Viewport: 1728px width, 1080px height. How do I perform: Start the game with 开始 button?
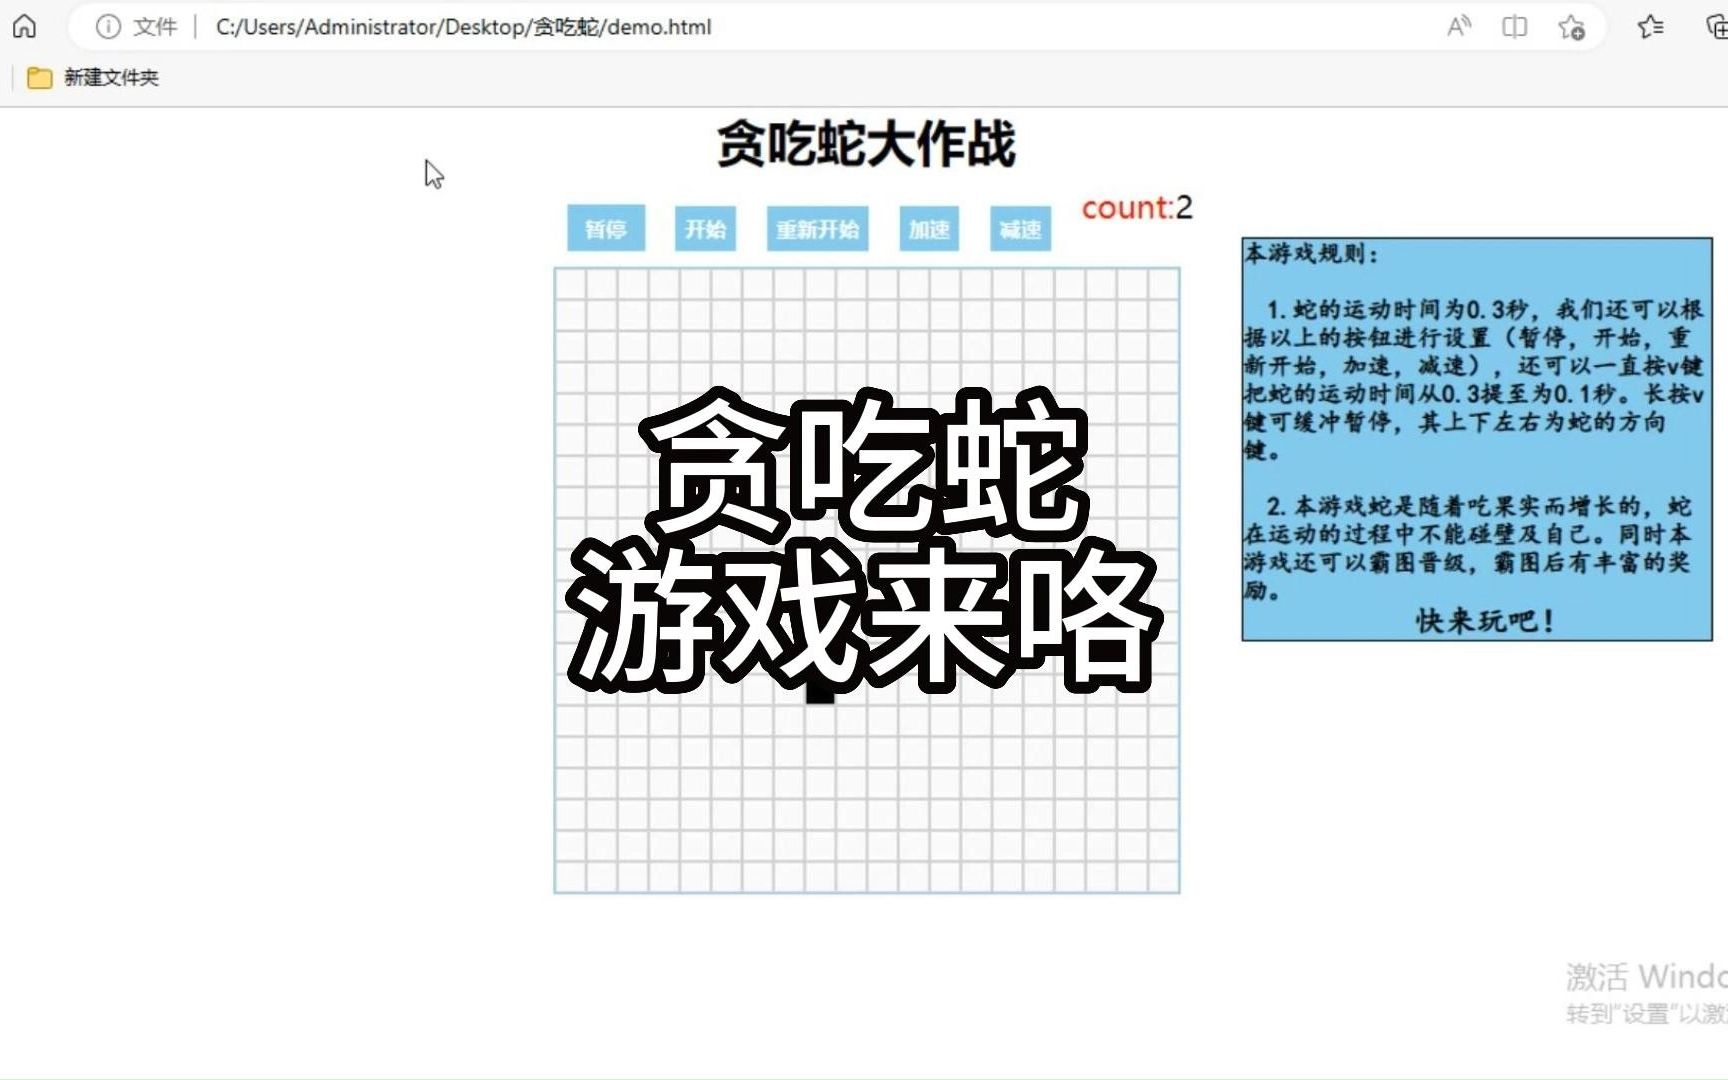coord(705,229)
